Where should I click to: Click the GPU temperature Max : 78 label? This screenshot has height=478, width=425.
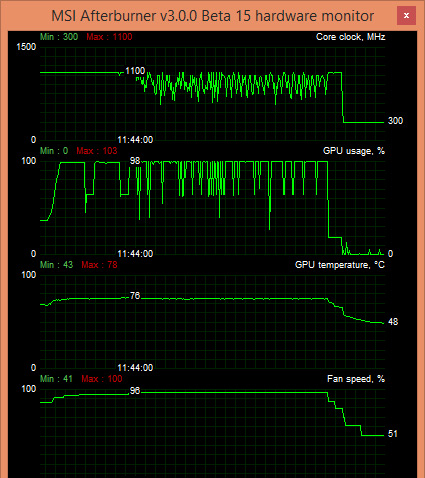point(99,265)
